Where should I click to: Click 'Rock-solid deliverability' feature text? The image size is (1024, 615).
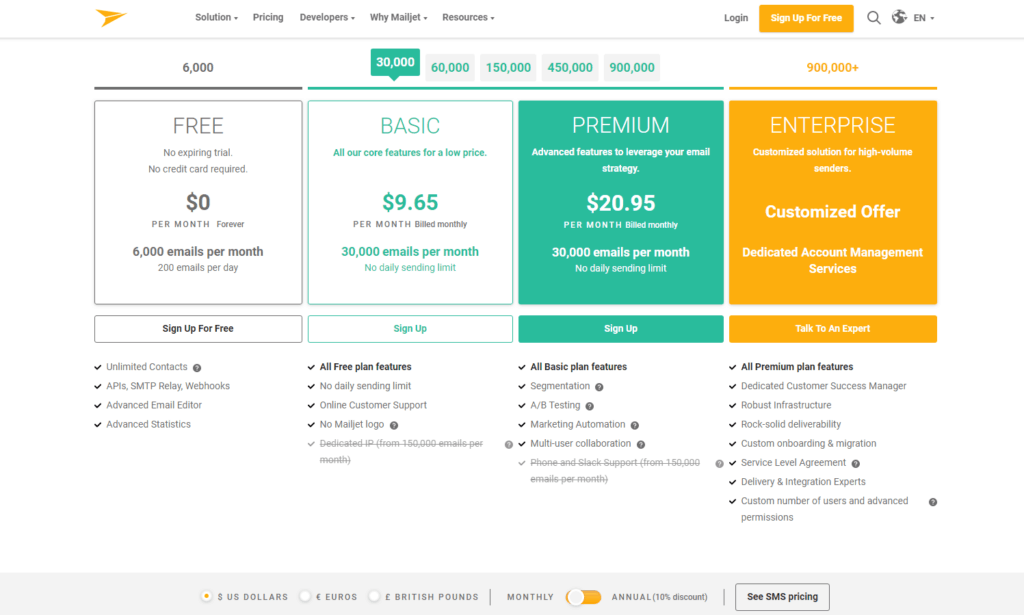790,424
